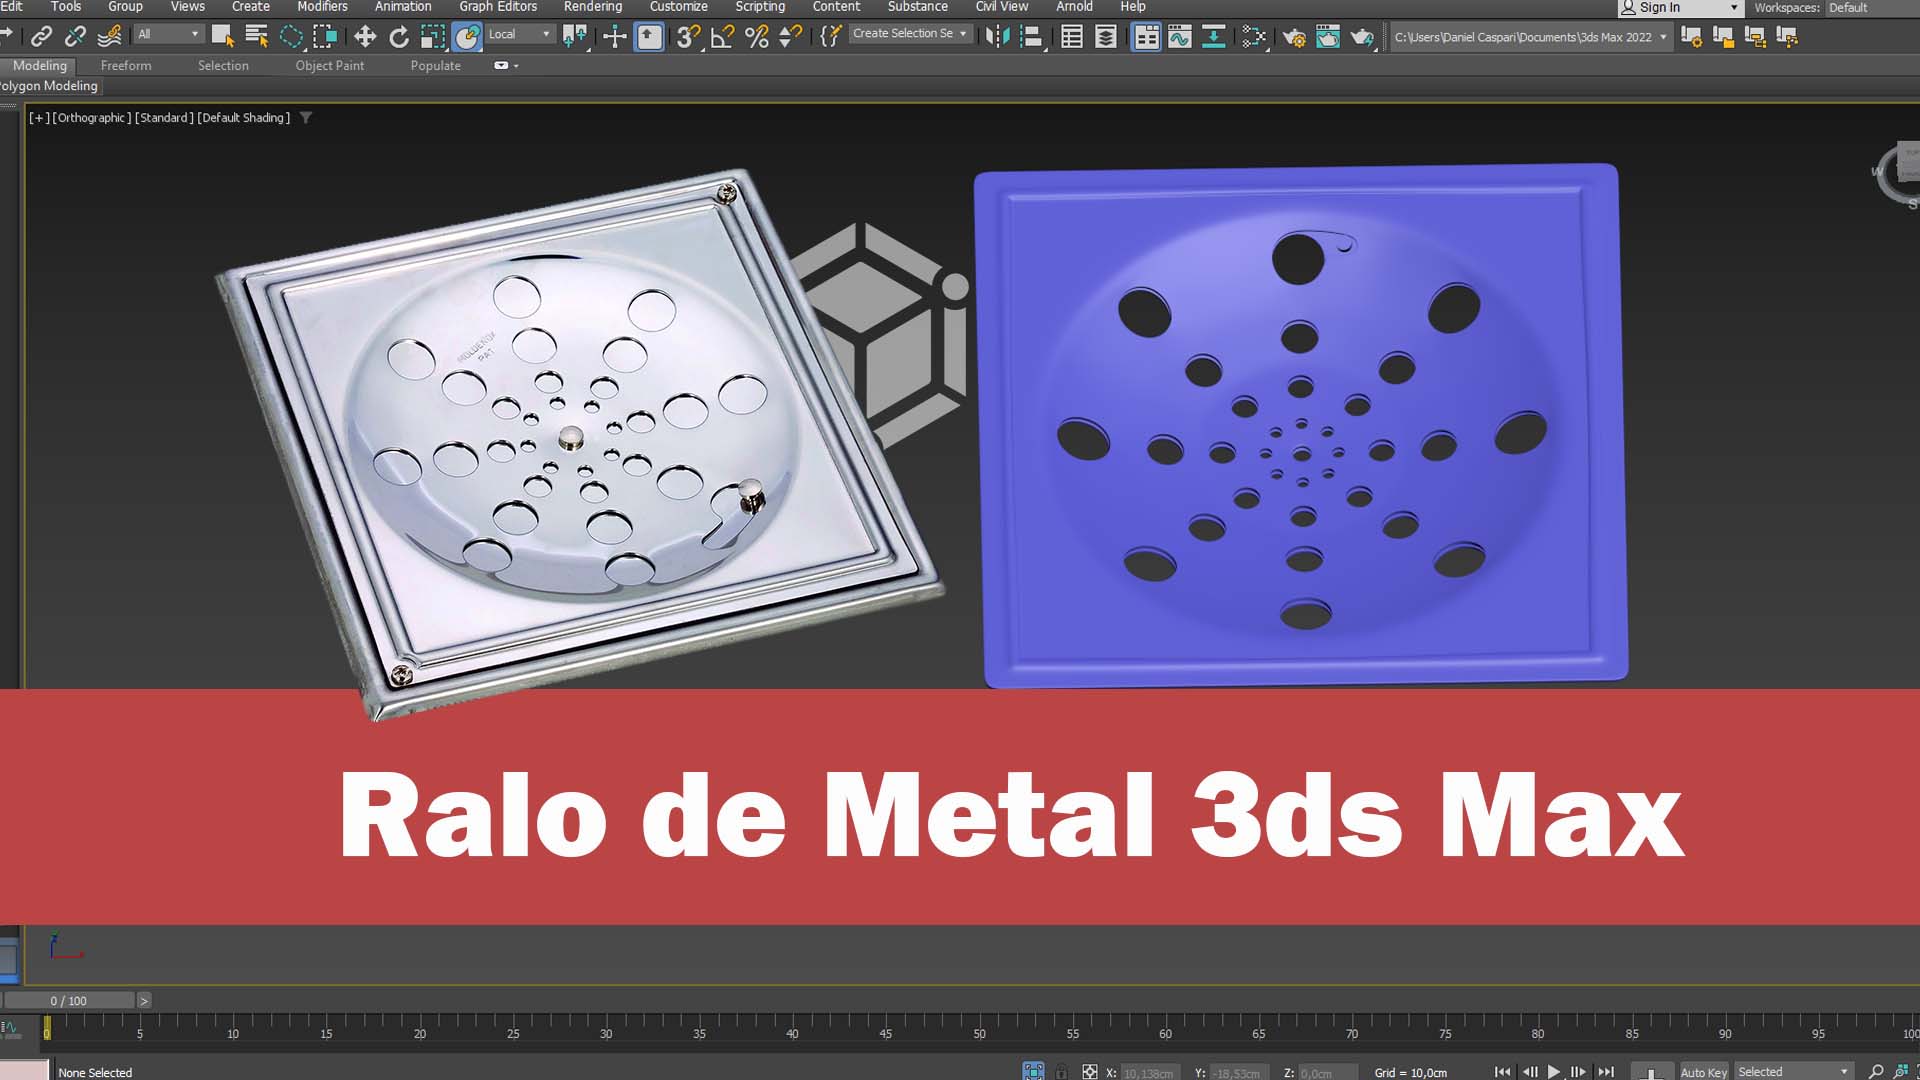Click the Select and Manipulate crosshair icon
This screenshot has width=1920, height=1080.
615,37
